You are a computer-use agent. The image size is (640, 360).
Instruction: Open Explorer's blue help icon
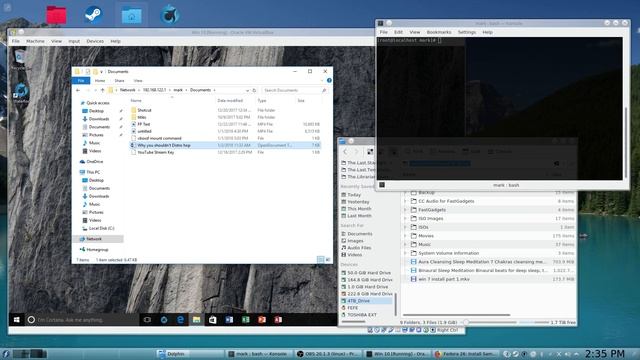point(329,80)
